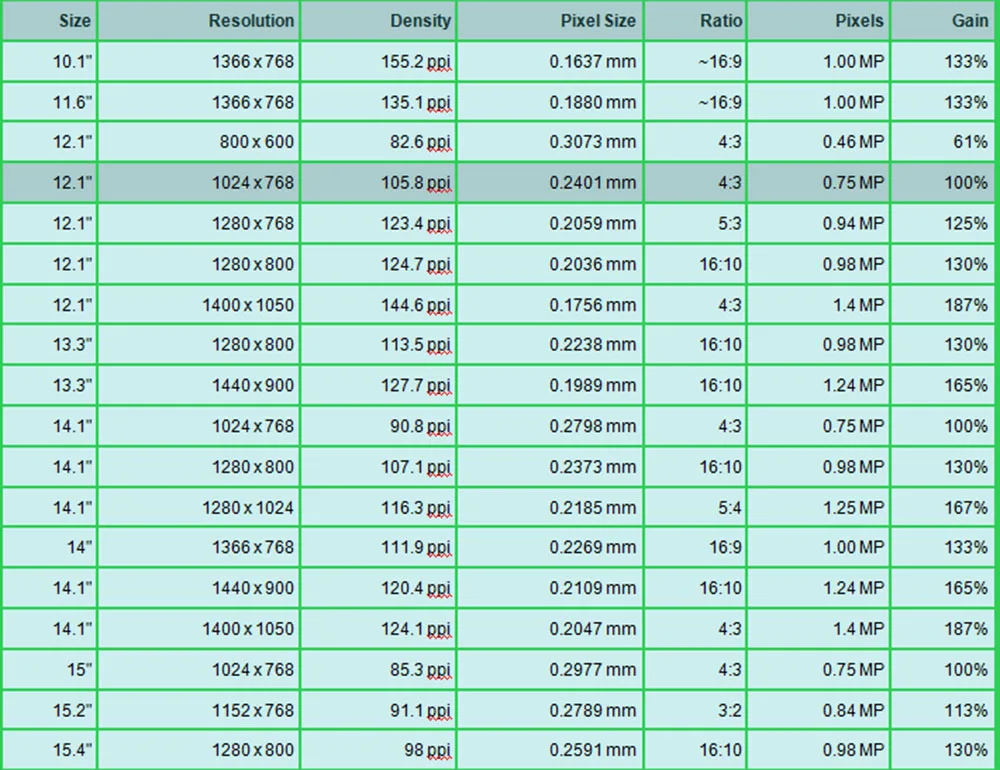Select the 14" size cell
The width and height of the screenshot is (1000, 770).
coord(49,547)
